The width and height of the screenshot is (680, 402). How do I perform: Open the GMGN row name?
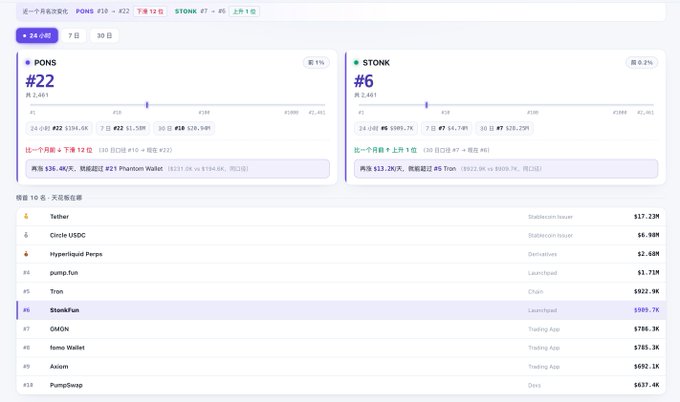59,329
